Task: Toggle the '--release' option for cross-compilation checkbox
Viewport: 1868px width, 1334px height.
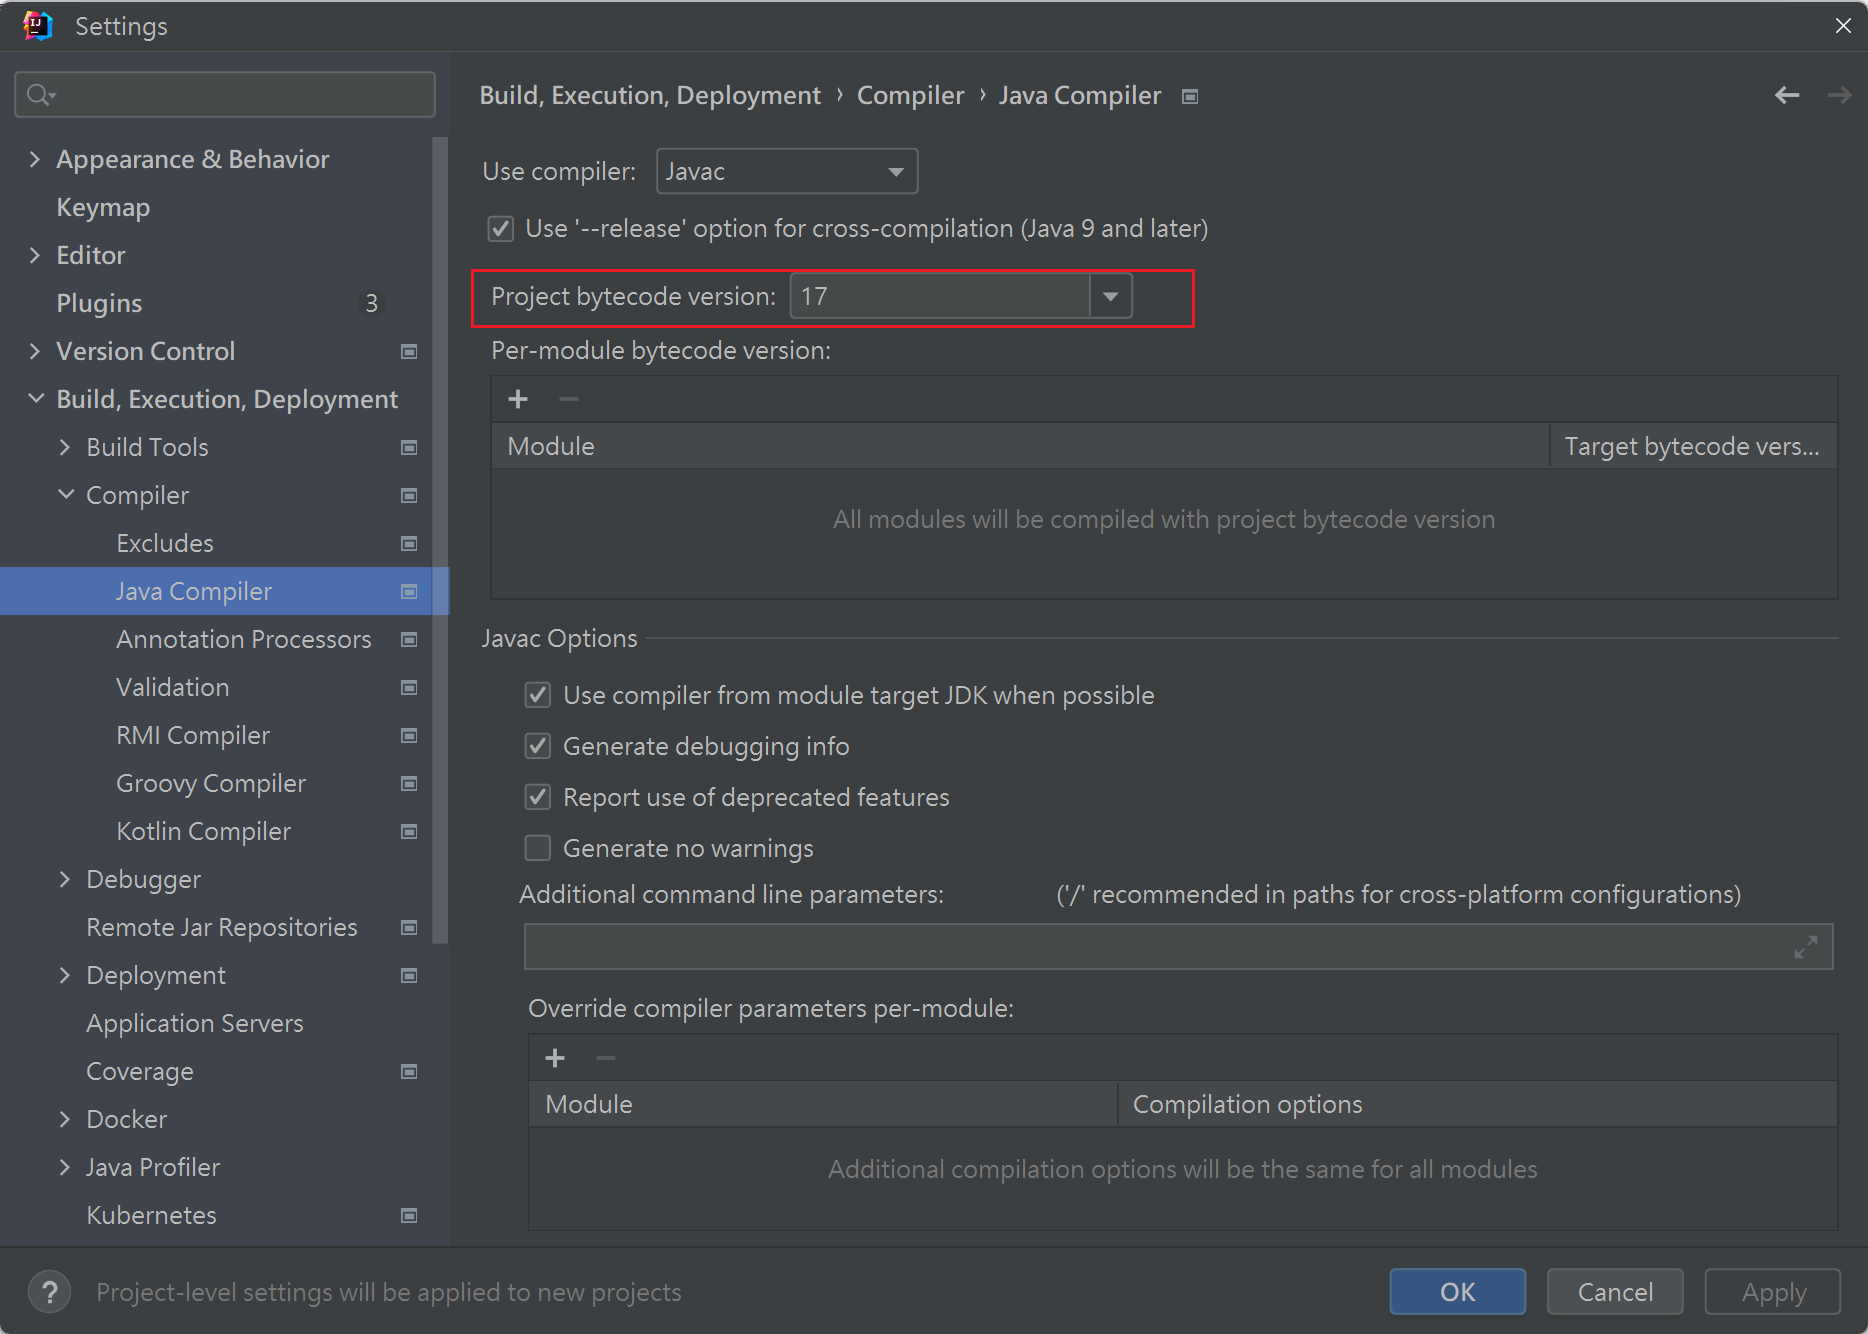Action: point(501,229)
